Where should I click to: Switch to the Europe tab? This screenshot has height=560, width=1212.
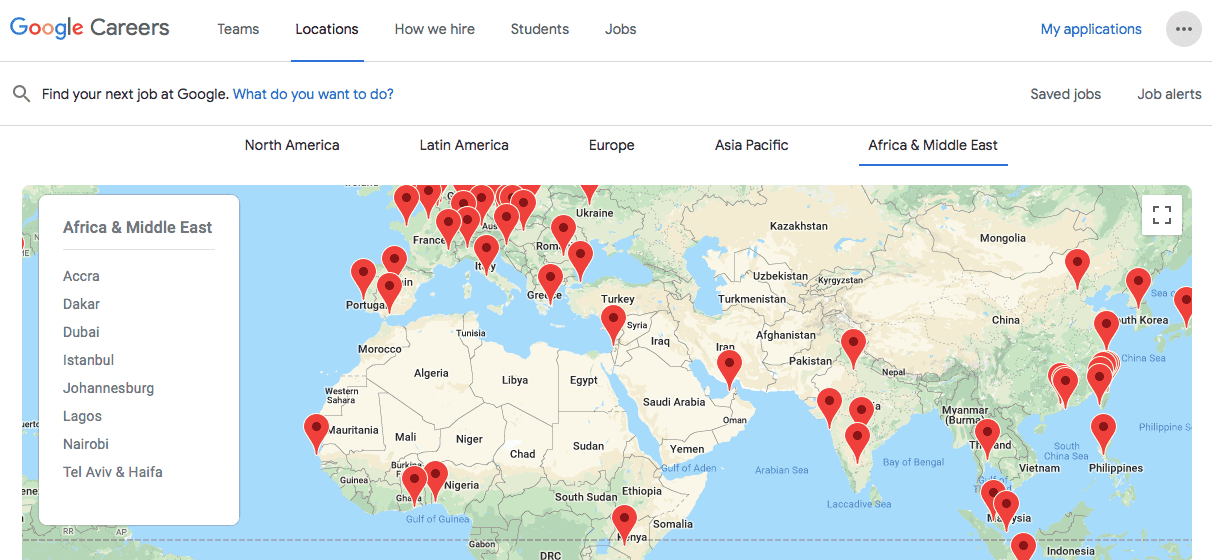pos(612,145)
